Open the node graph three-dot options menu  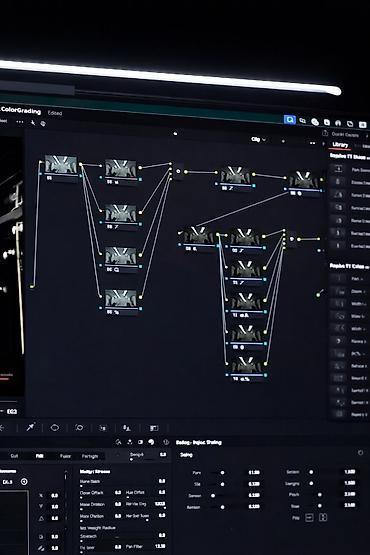coord(312,143)
